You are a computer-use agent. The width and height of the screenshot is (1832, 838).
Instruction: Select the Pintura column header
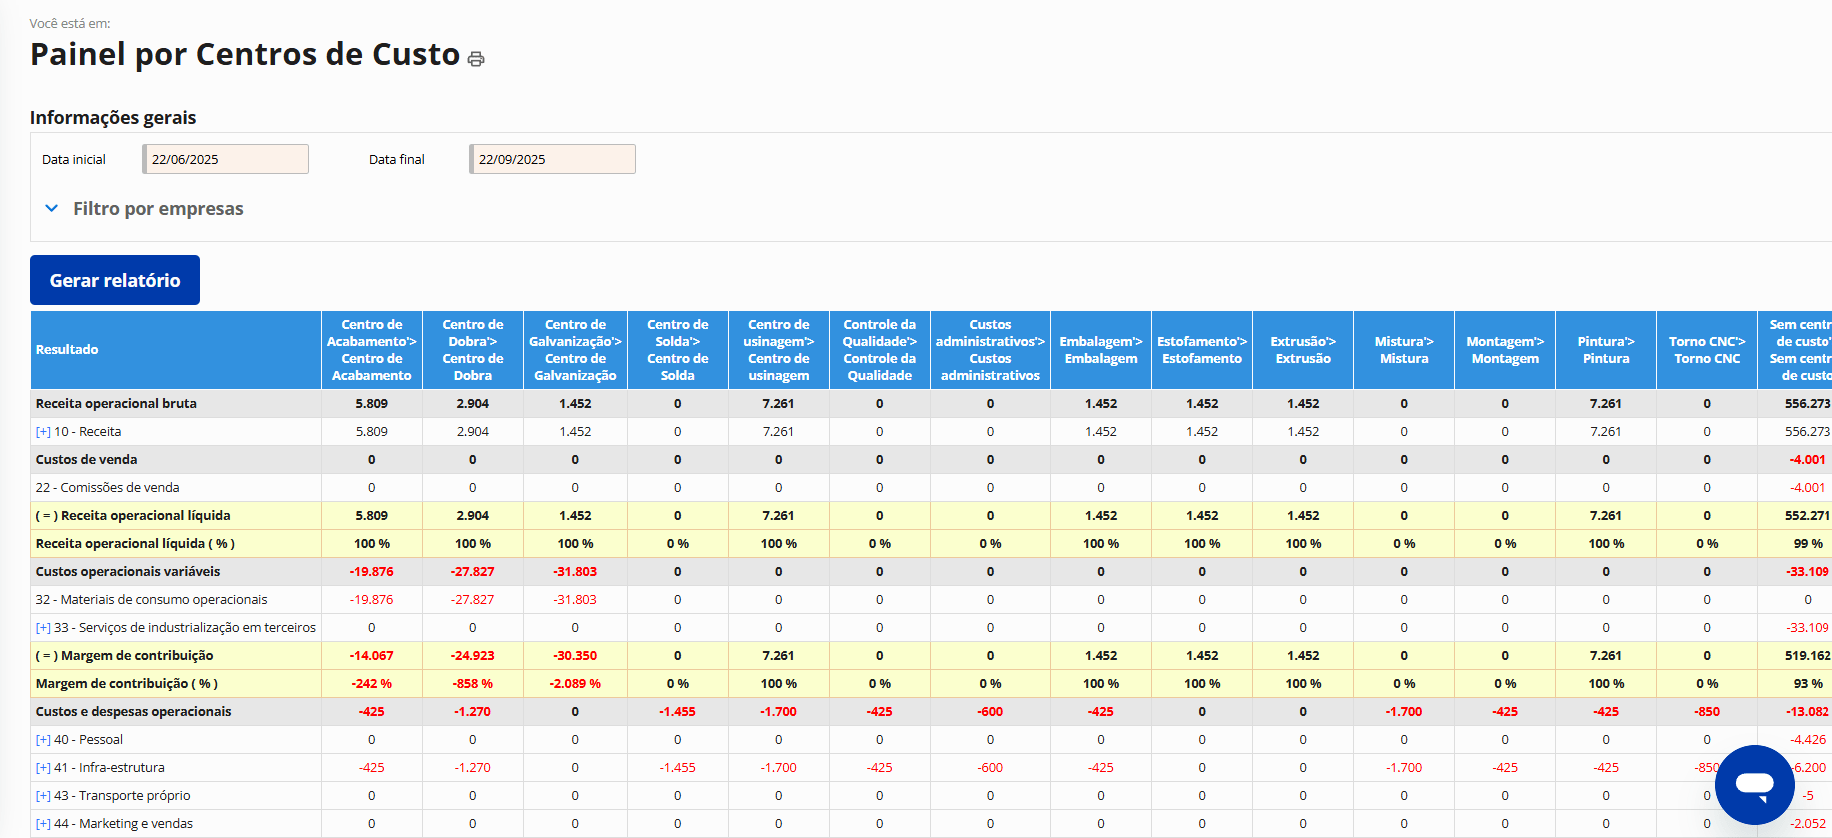click(1606, 350)
